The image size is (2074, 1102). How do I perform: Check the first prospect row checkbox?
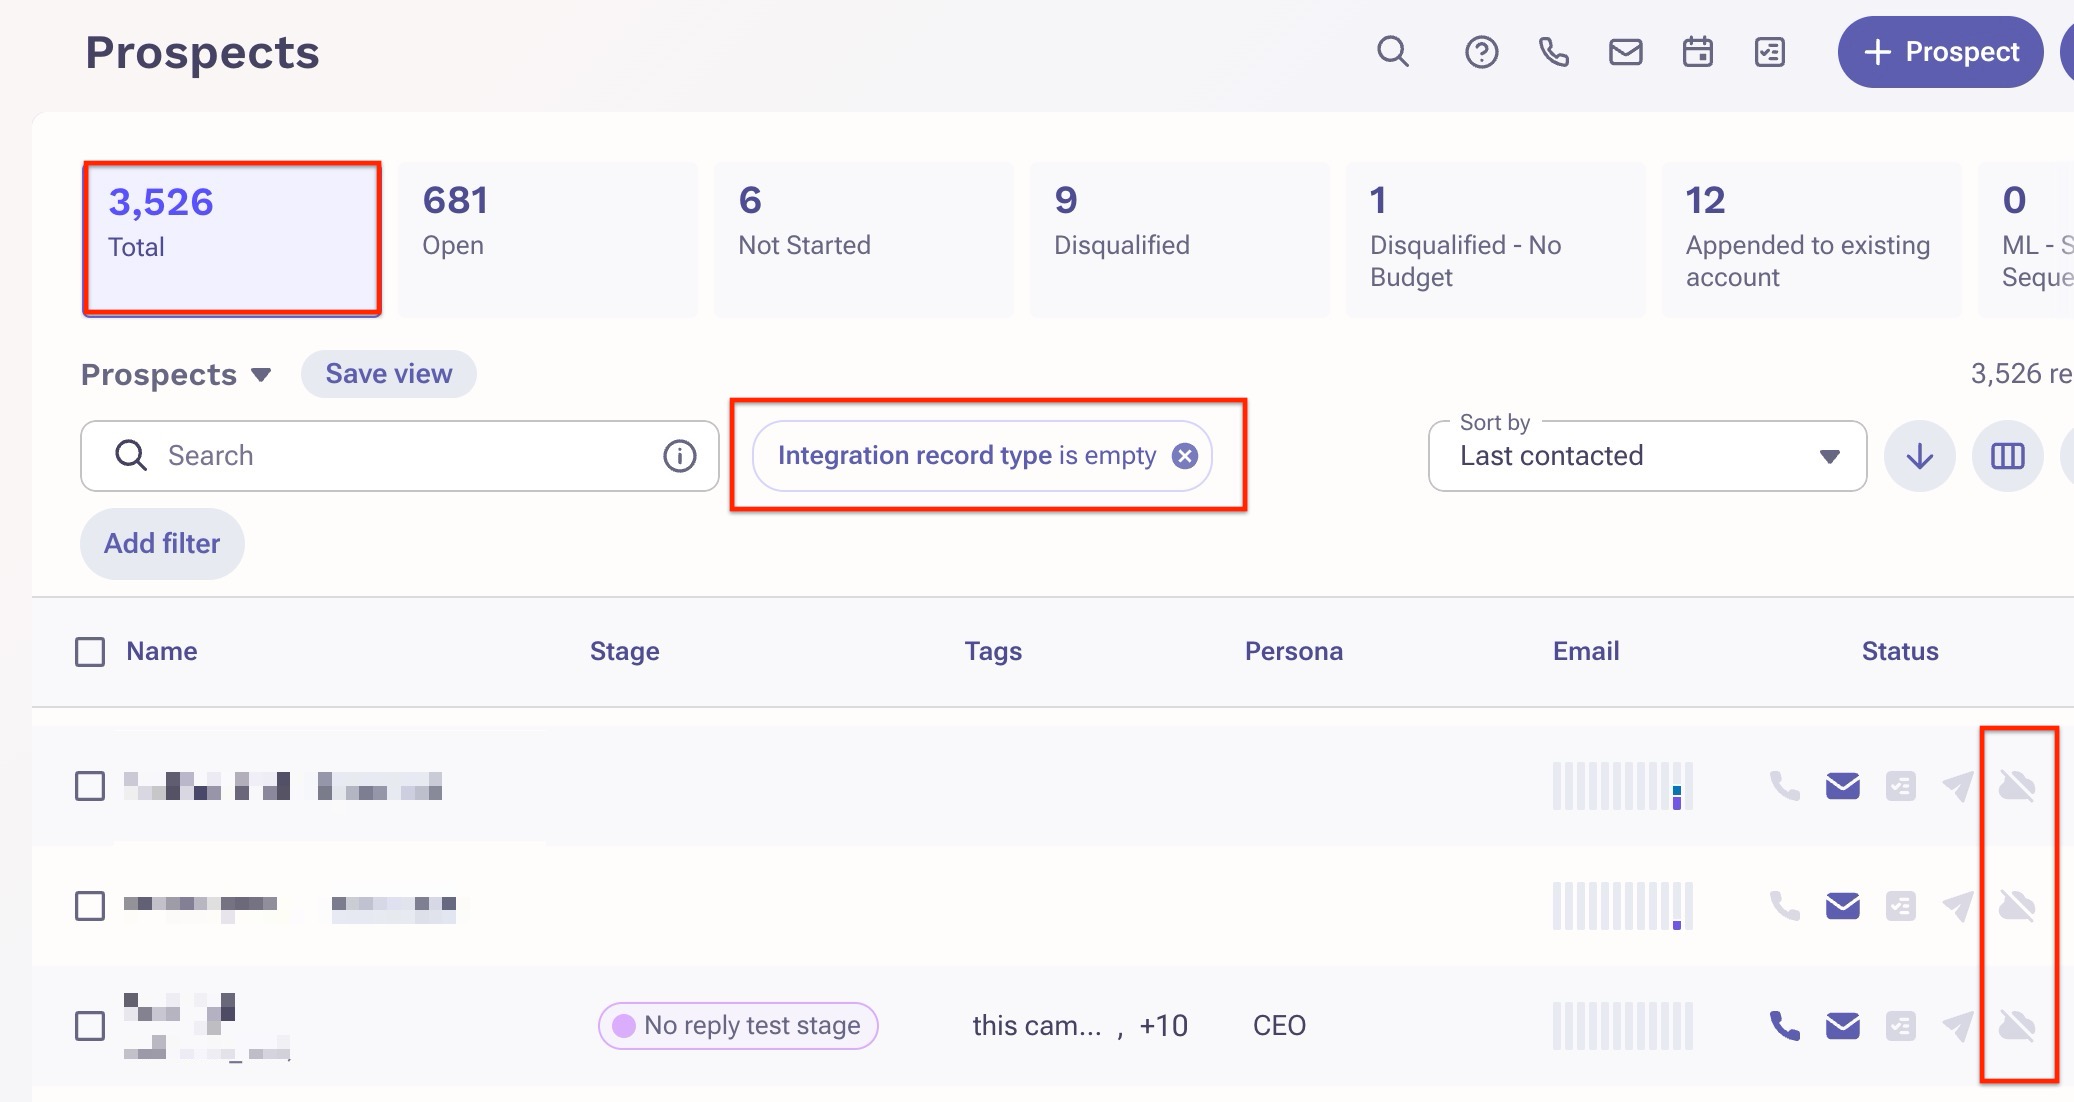coord(90,786)
